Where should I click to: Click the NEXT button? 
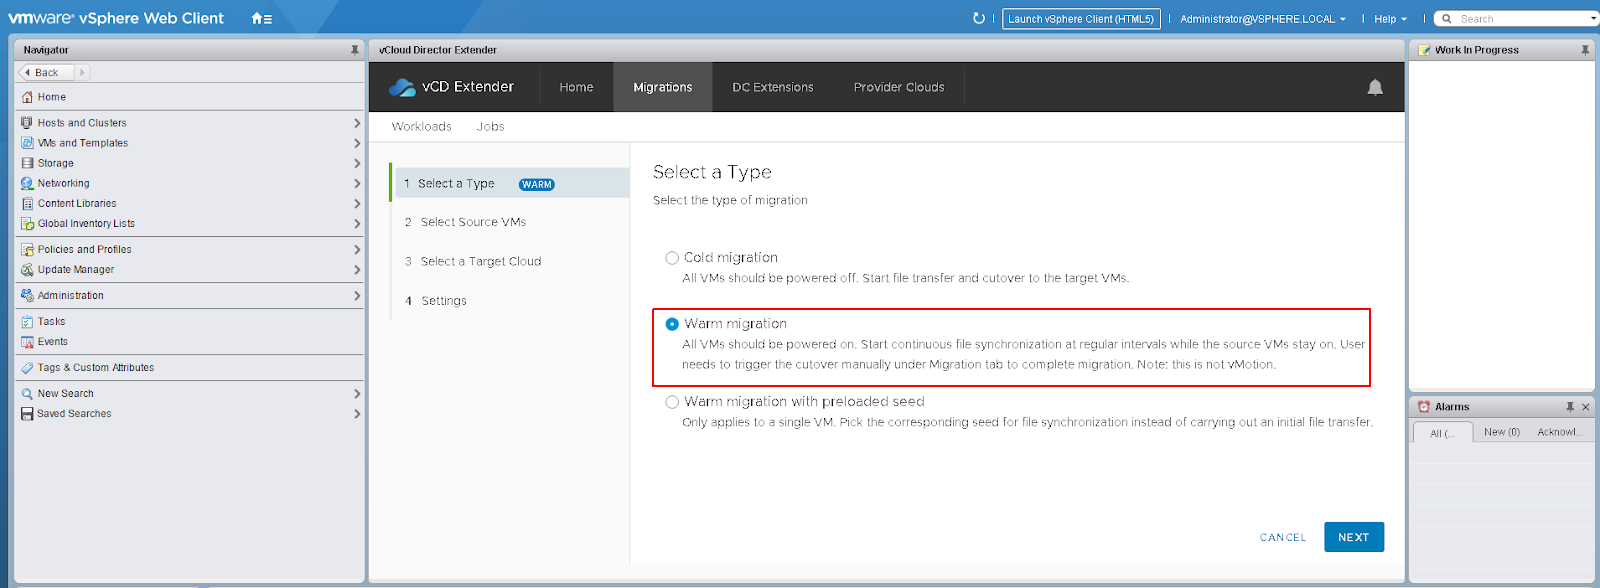pos(1354,537)
